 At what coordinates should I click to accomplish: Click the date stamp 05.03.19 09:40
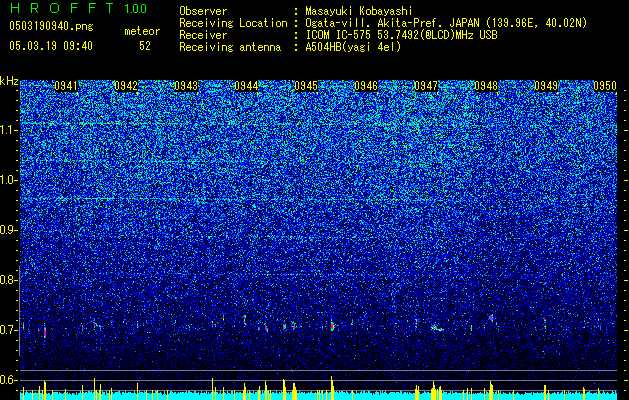(x=51, y=46)
